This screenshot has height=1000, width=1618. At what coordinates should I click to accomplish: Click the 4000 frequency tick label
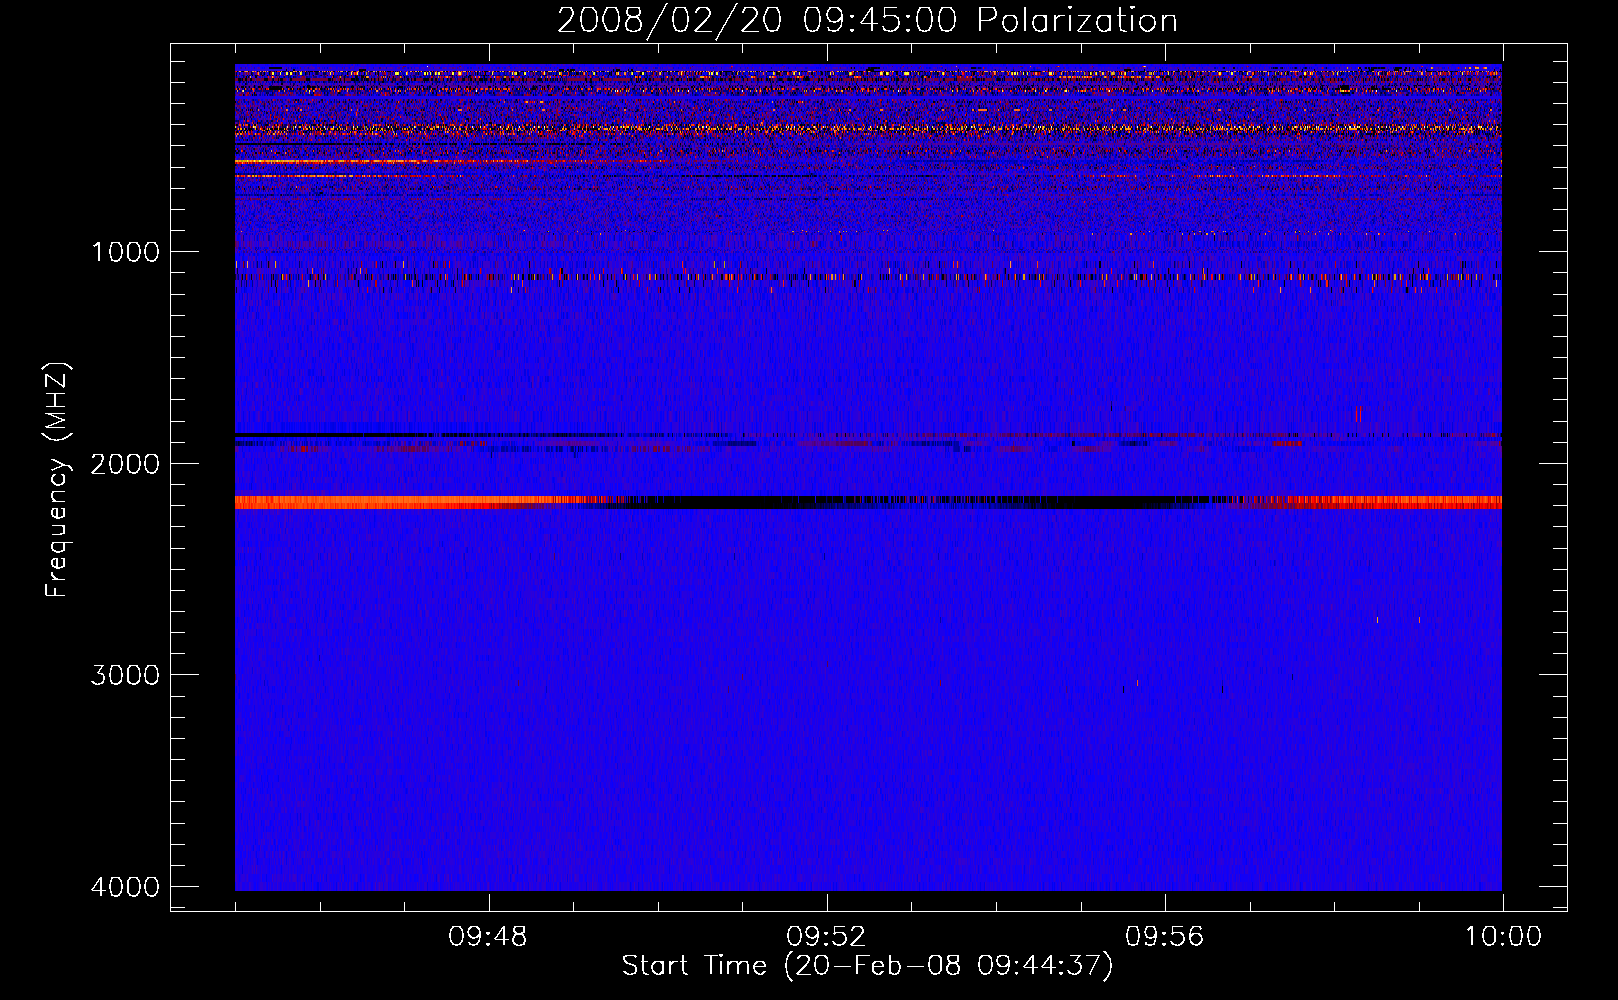click(125, 887)
